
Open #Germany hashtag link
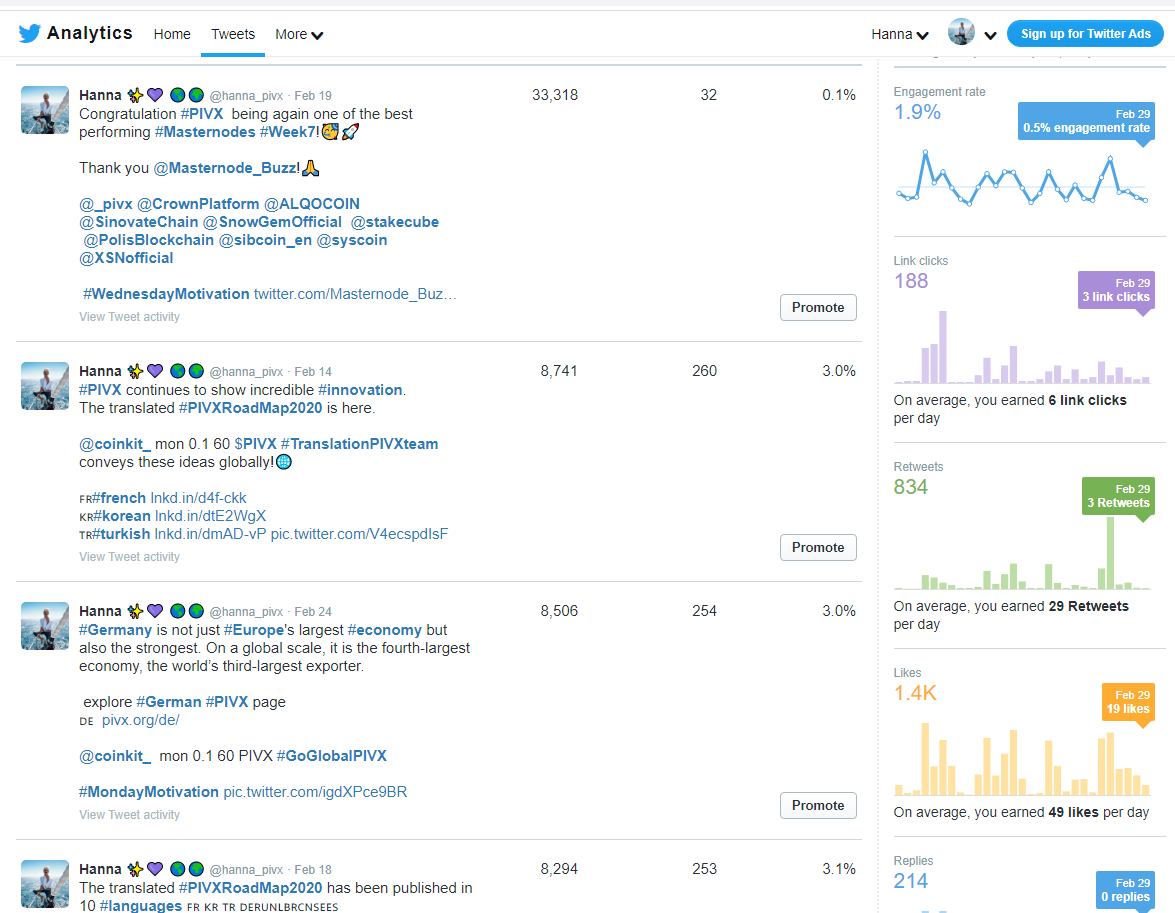pyautogui.click(x=115, y=630)
